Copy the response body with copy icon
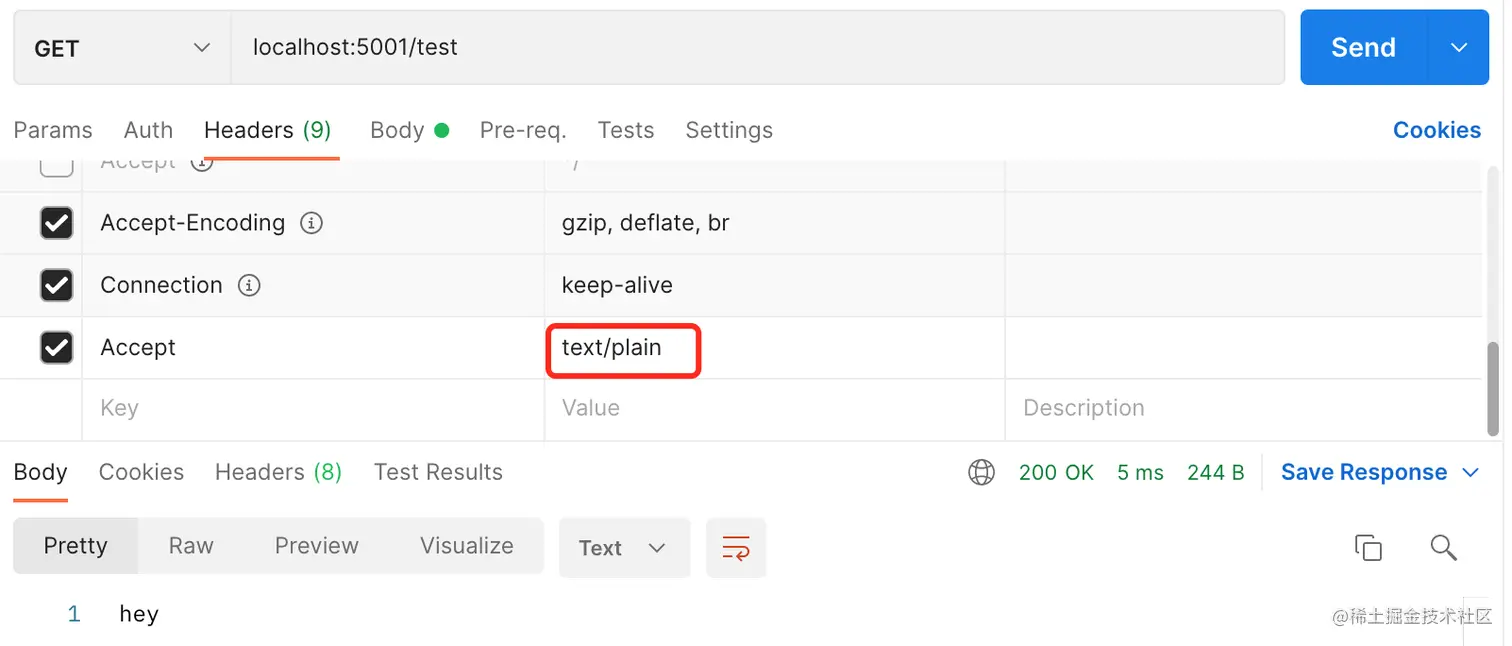The image size is (1512, 646). point(1368,548)
